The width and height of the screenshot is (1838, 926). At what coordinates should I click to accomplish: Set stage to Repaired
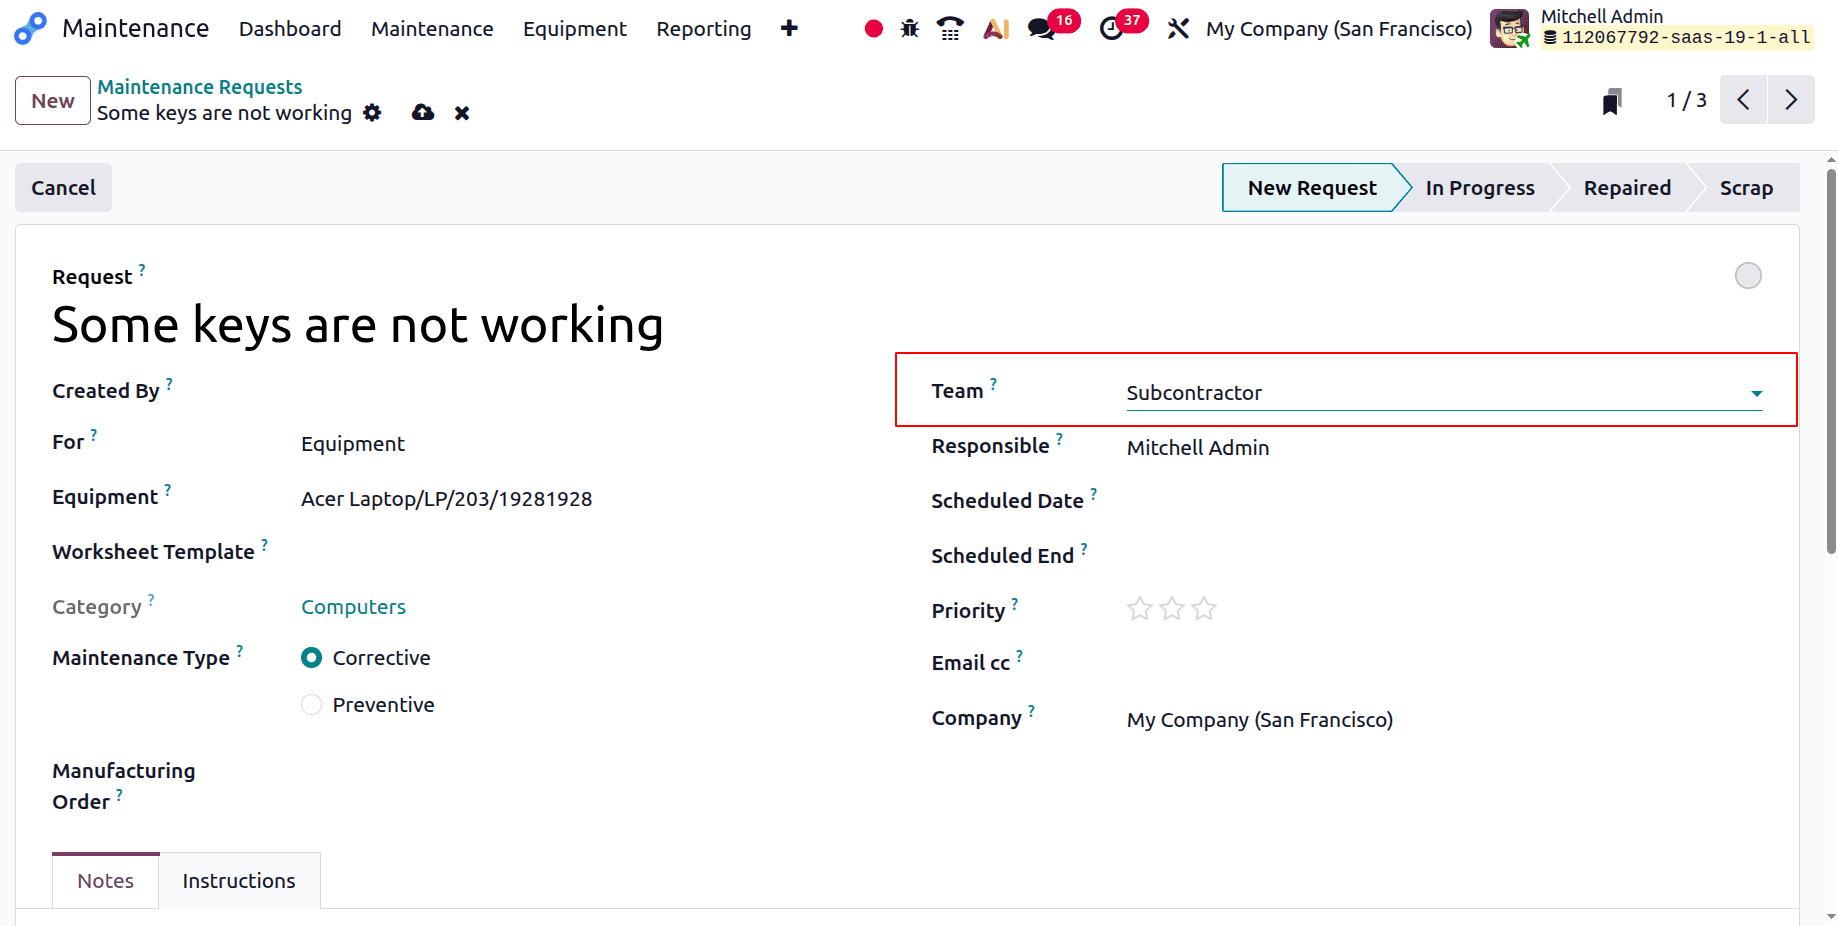[x=1627, y=188]
